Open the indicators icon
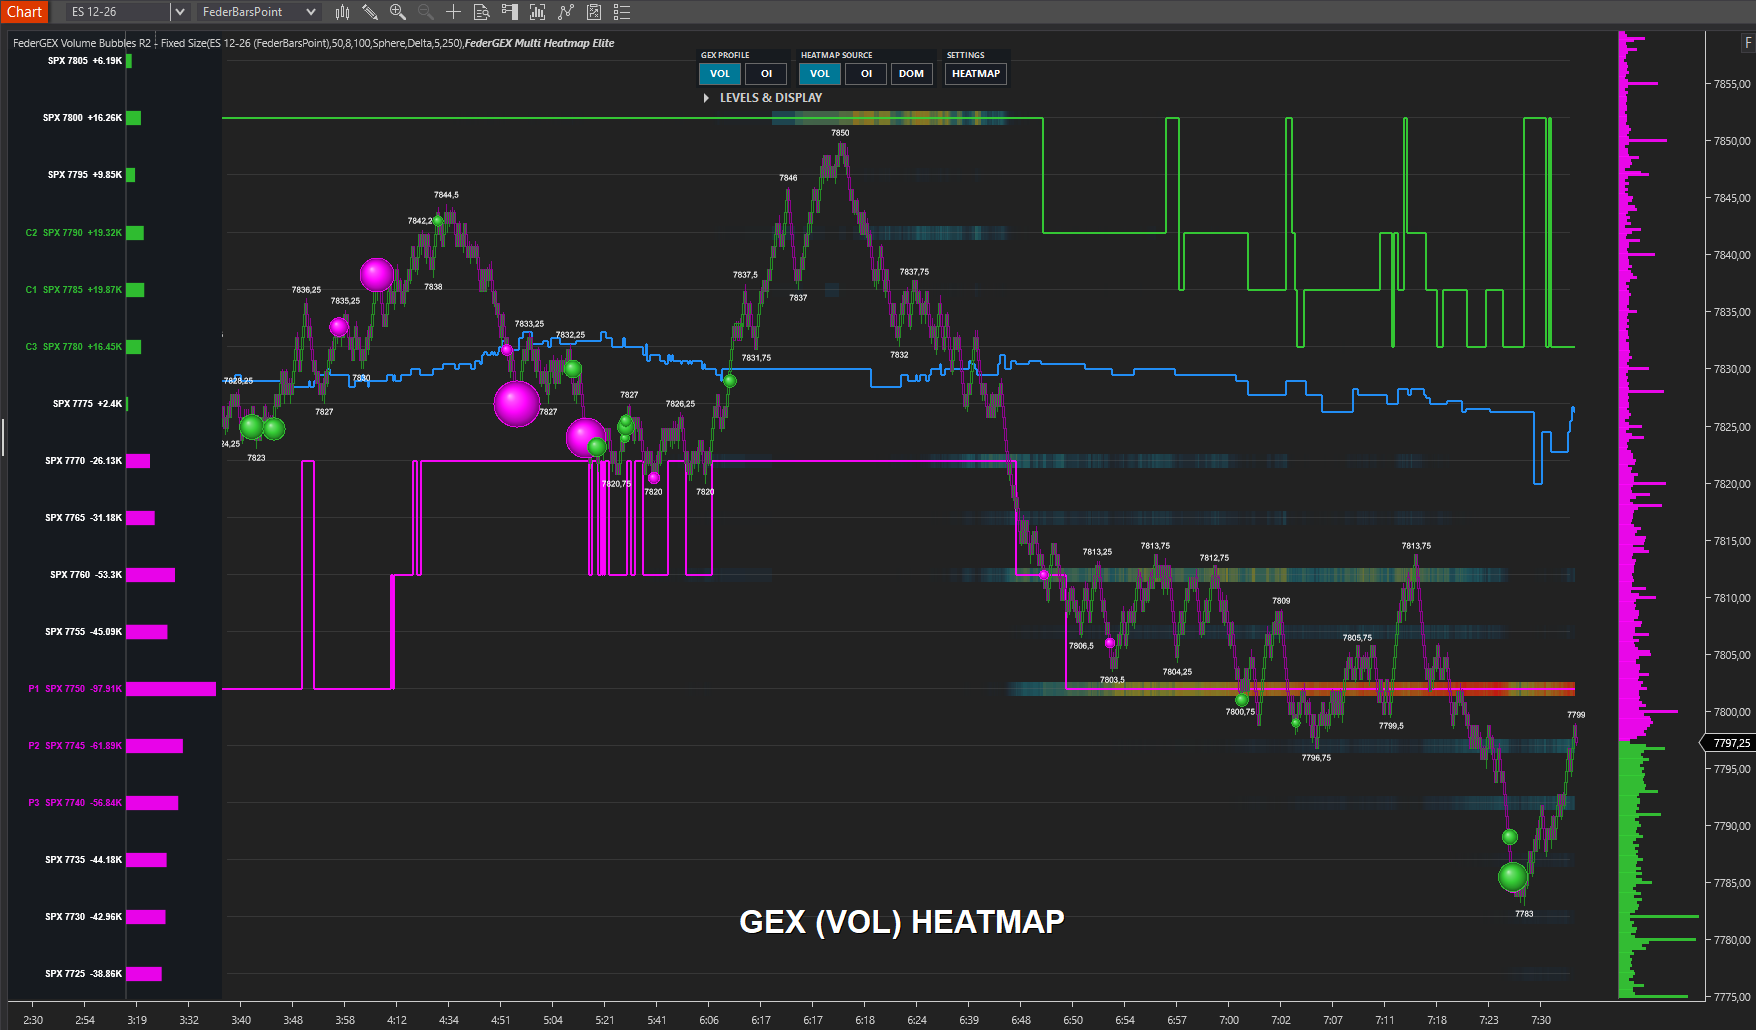1756x1030 pixels. 565,12
